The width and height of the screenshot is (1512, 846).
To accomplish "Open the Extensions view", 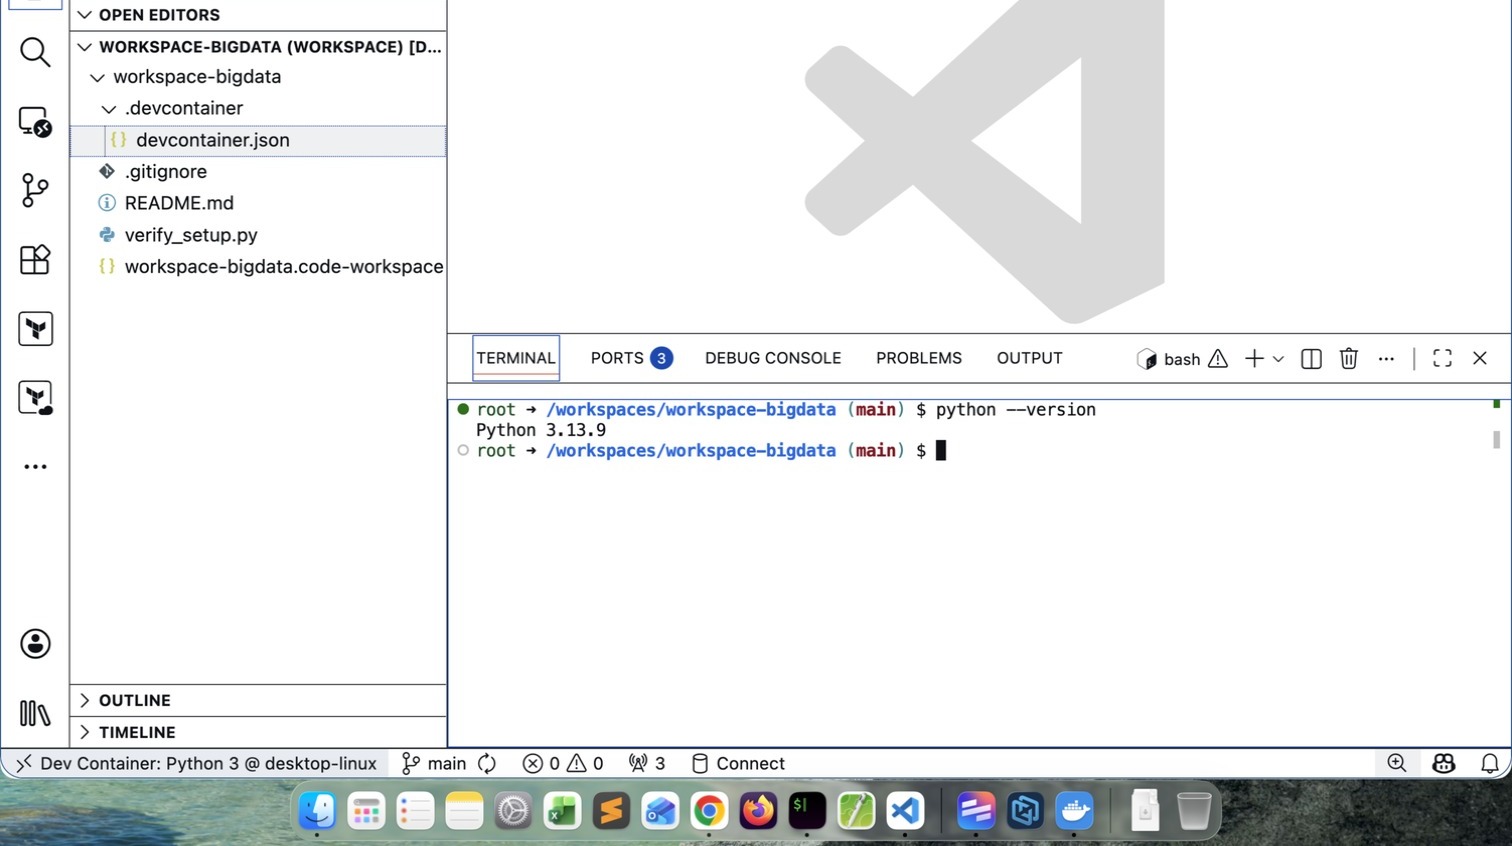I will tap(35, 259).
